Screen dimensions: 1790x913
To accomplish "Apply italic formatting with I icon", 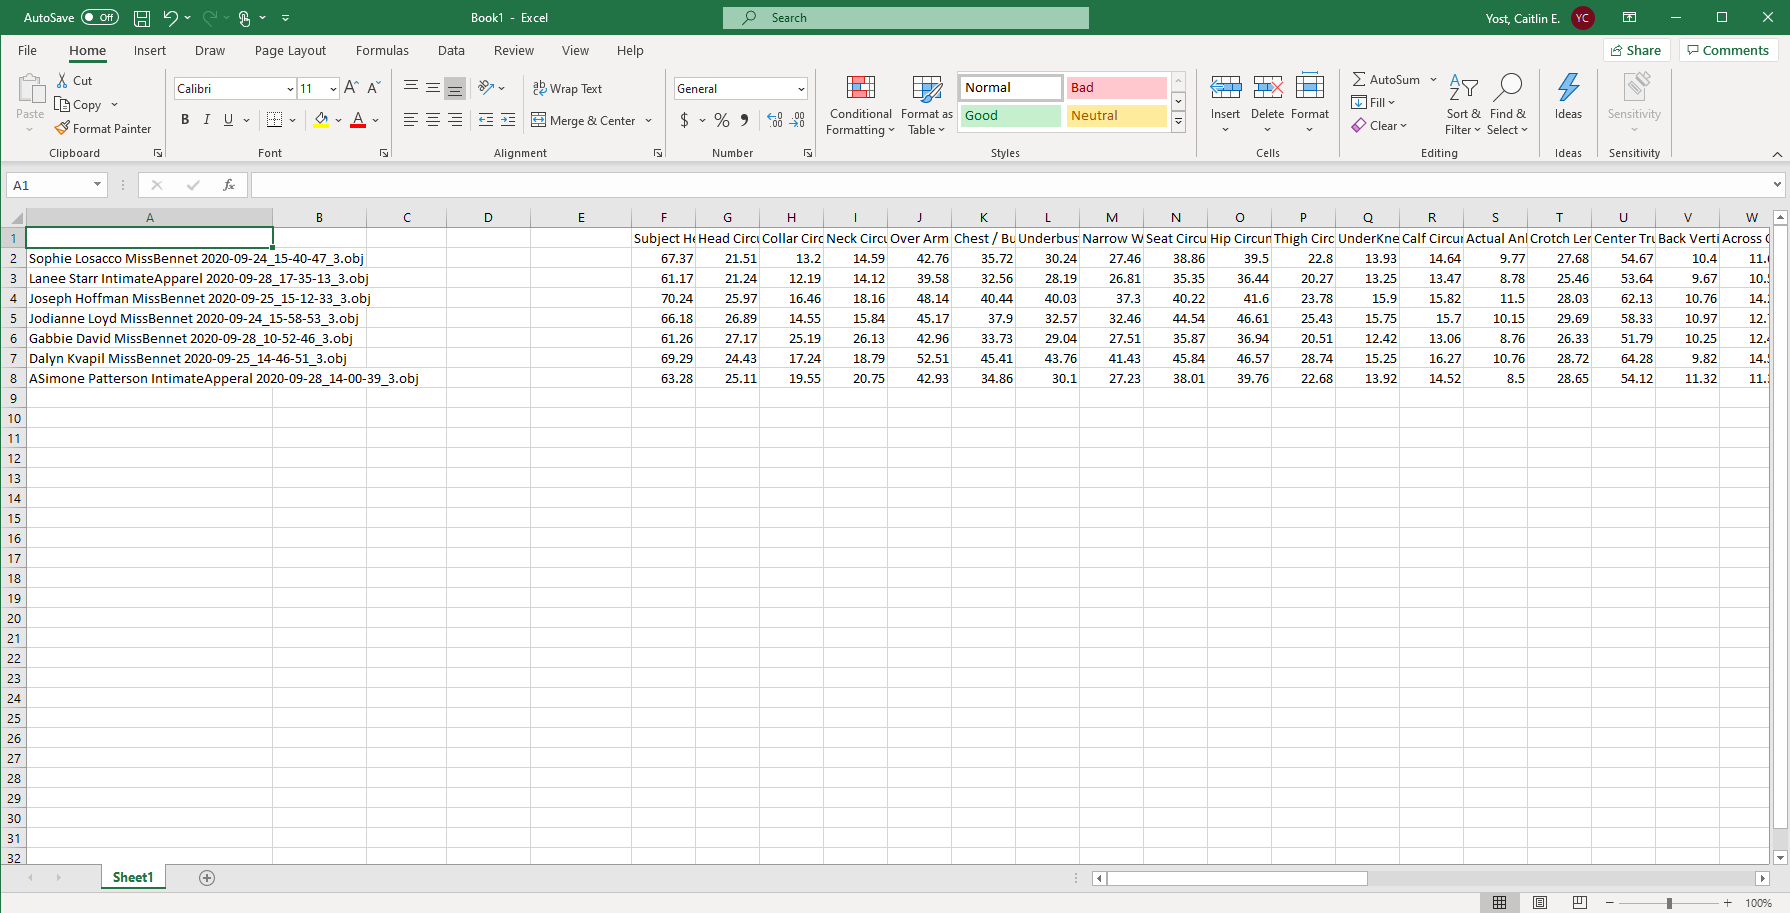I will [x=207, y=120].
